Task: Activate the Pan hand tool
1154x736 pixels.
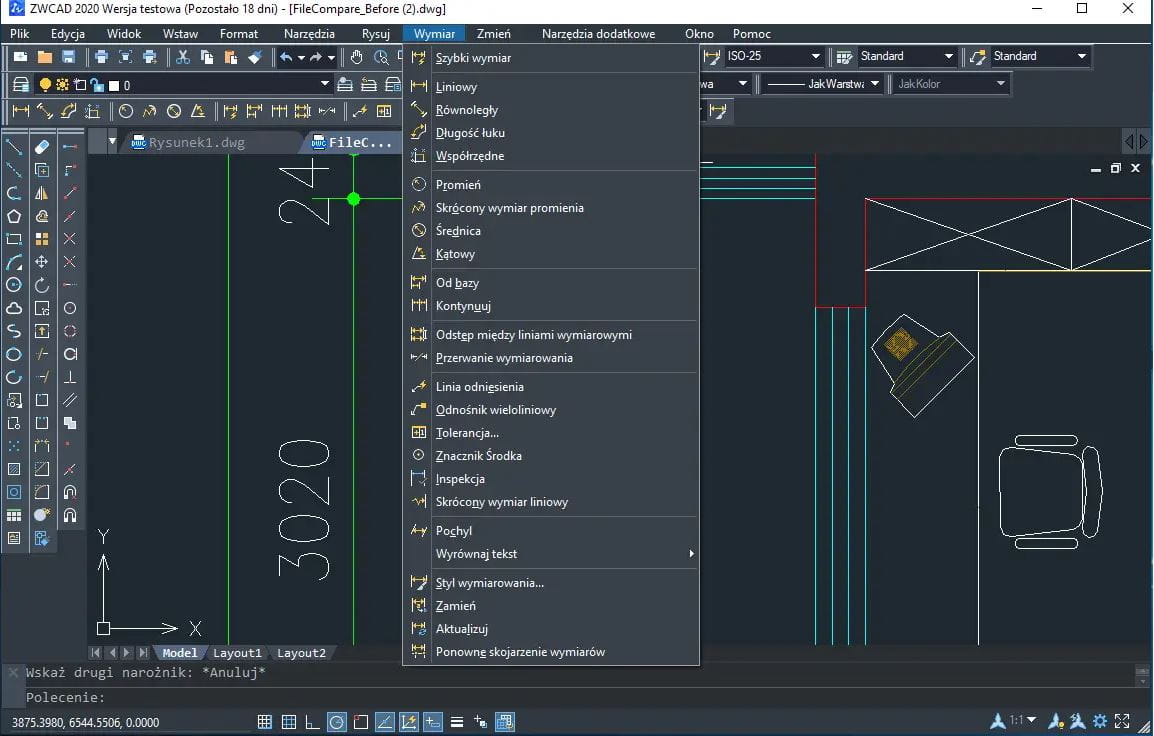Action: pos(356,57)
